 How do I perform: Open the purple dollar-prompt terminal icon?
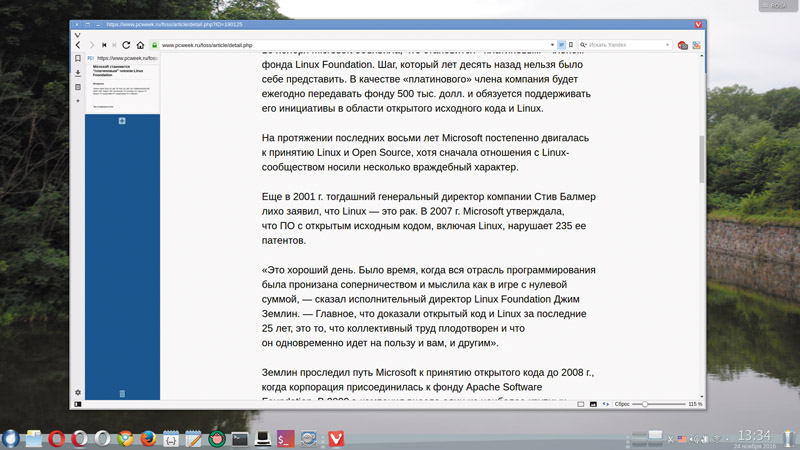click(285, 439)
